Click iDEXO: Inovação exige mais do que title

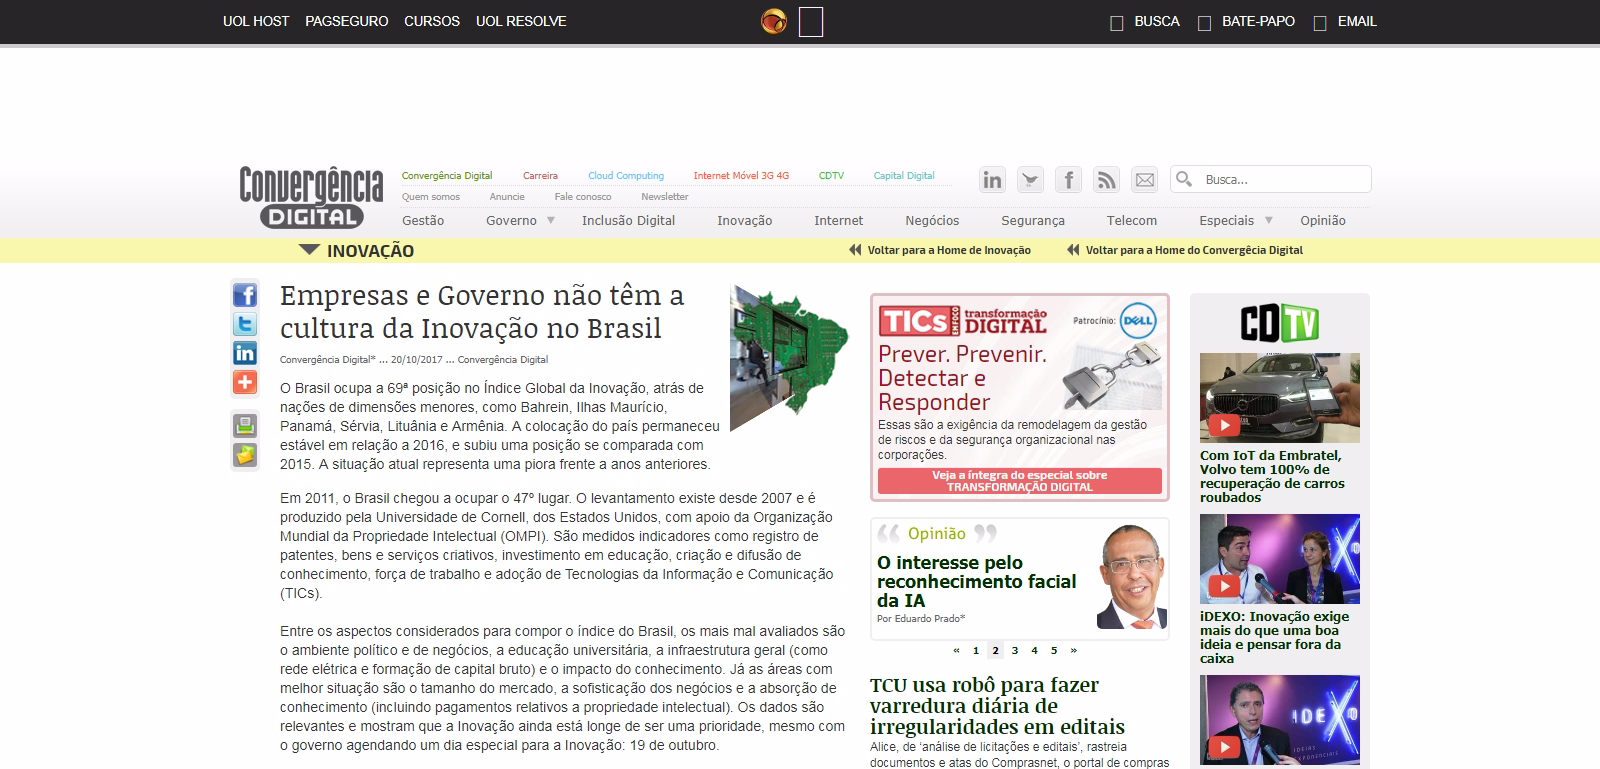pos(1275,637)
